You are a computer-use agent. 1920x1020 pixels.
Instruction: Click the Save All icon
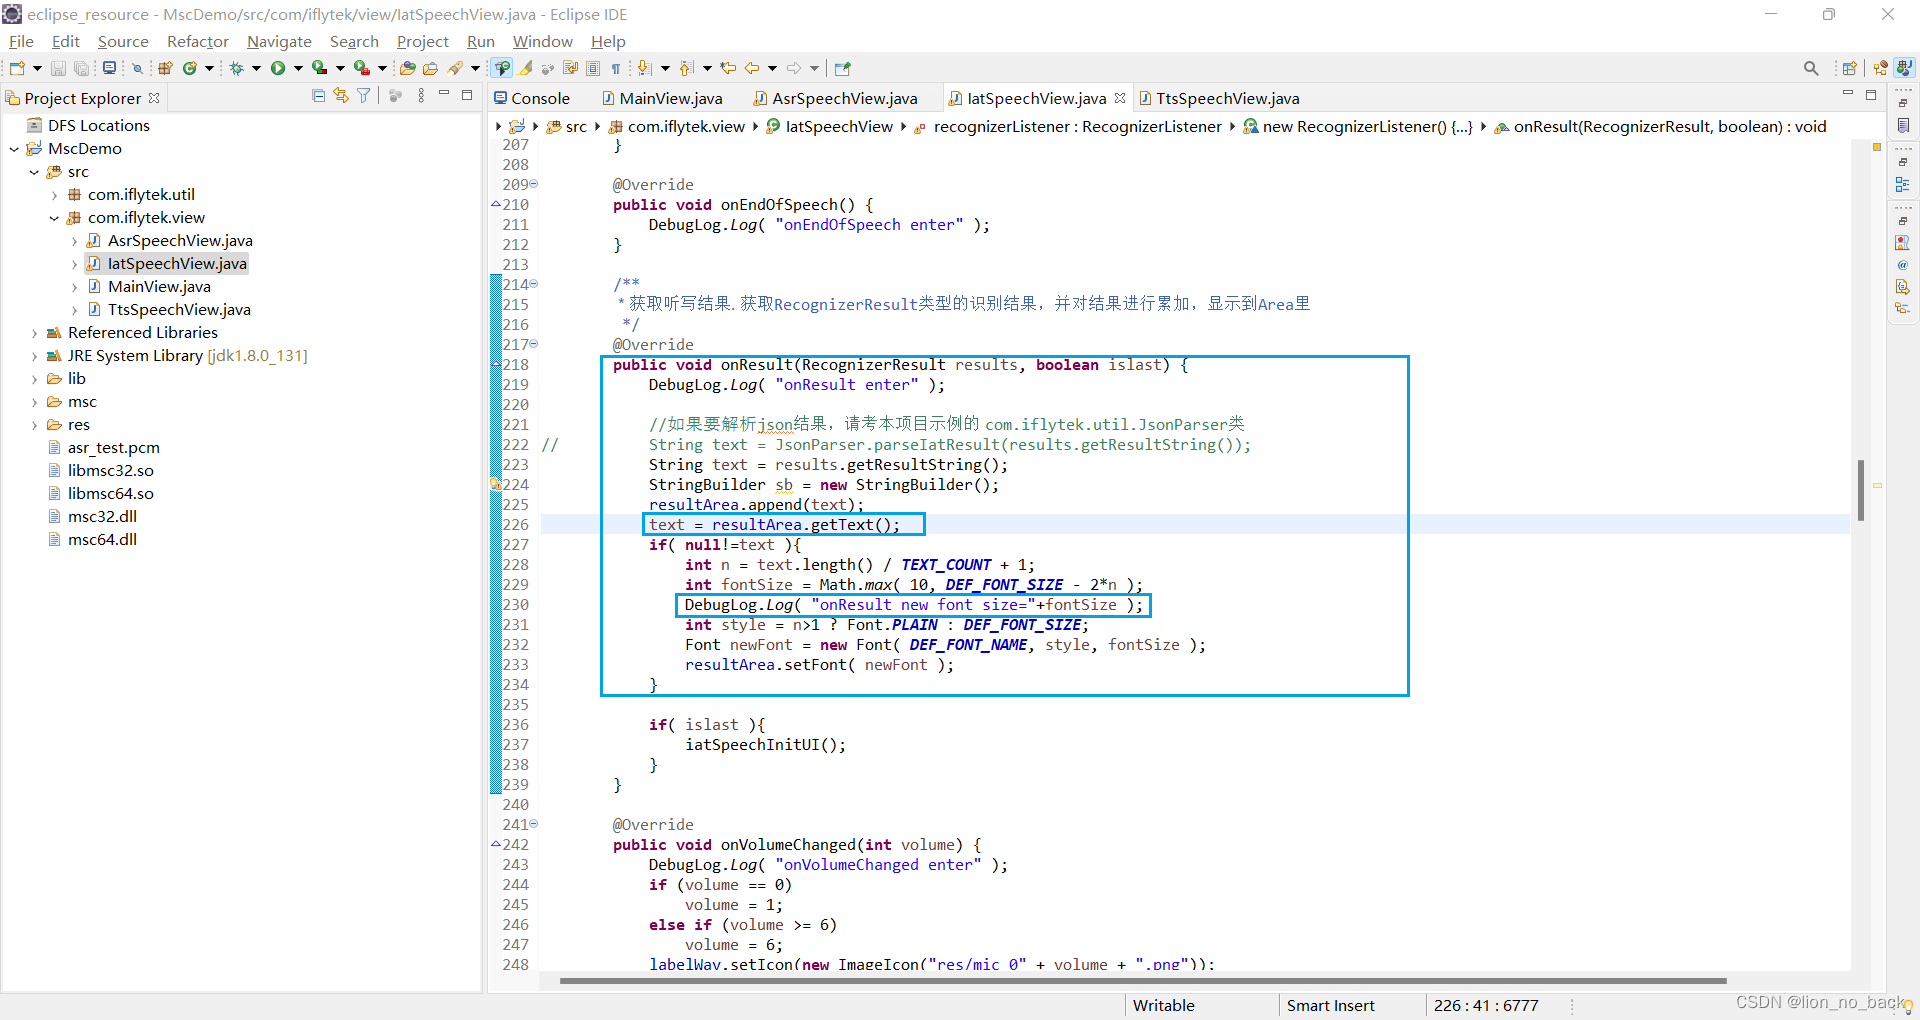tap(81, 68)
